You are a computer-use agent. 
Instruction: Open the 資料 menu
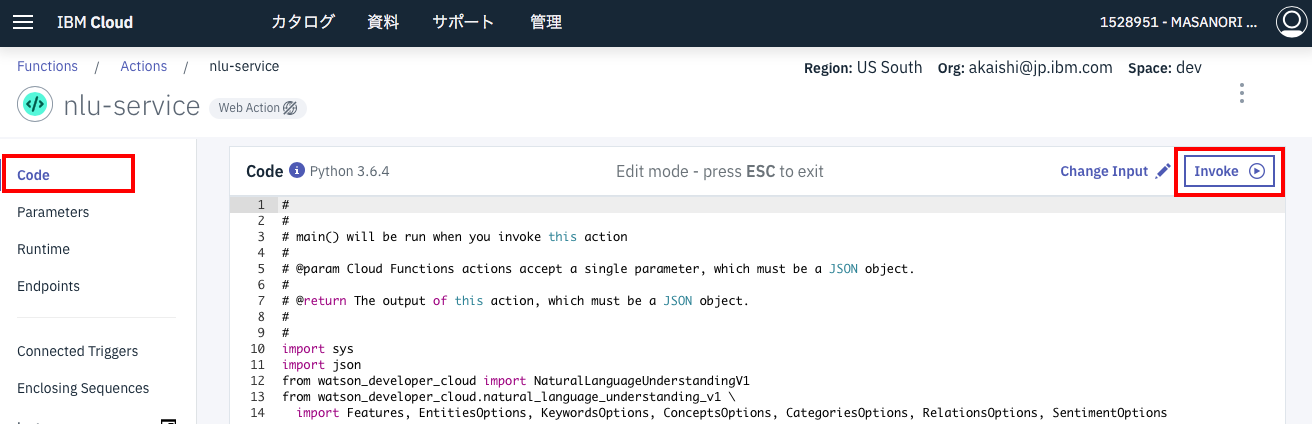click(x=383, y=22)
